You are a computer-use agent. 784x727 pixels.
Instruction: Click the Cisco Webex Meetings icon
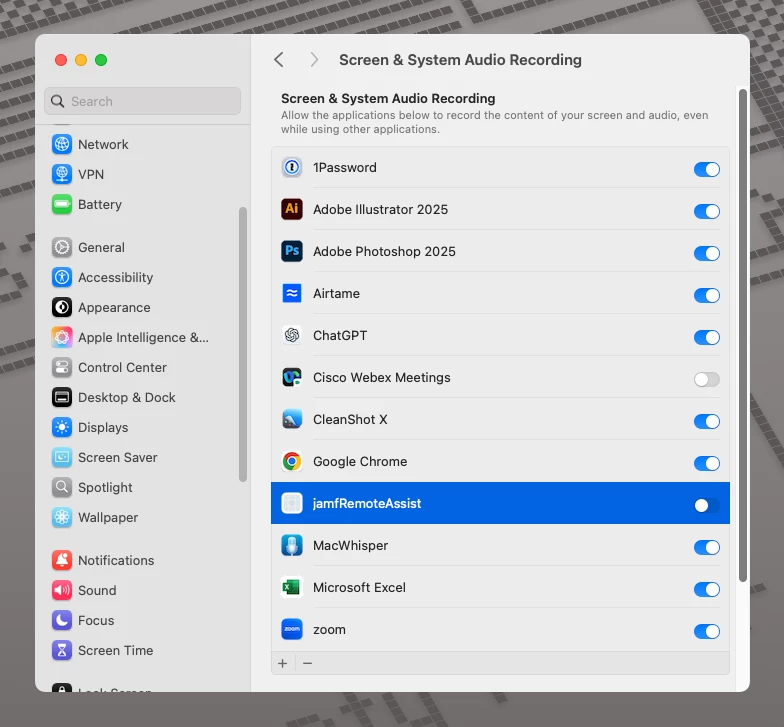[x=292, y=378]
